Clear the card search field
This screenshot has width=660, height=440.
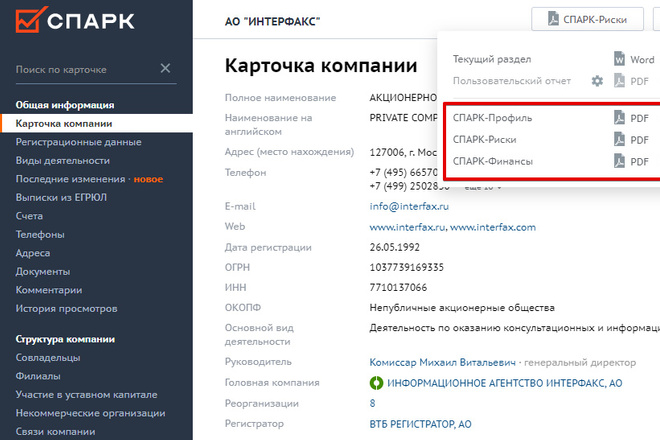[x=165, y=68]
